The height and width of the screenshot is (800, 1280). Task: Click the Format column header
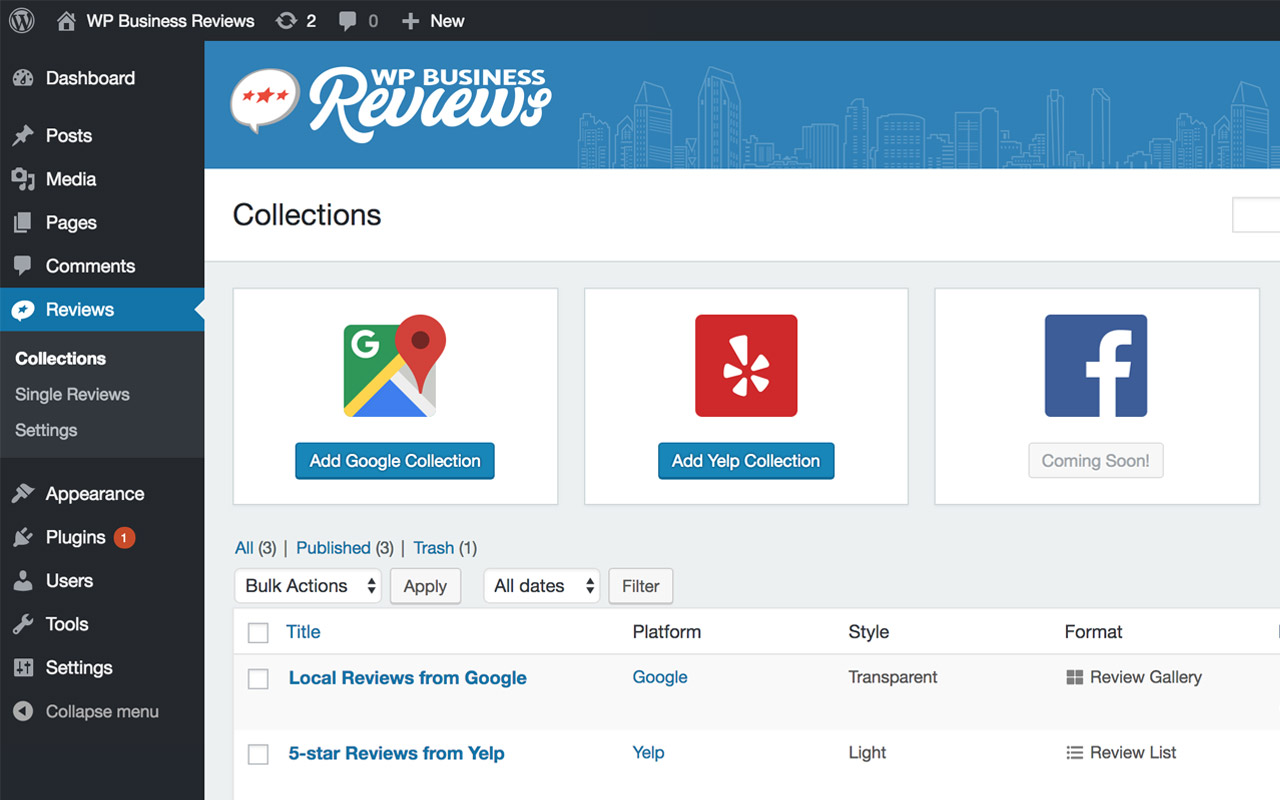[x=1093, y=632]
